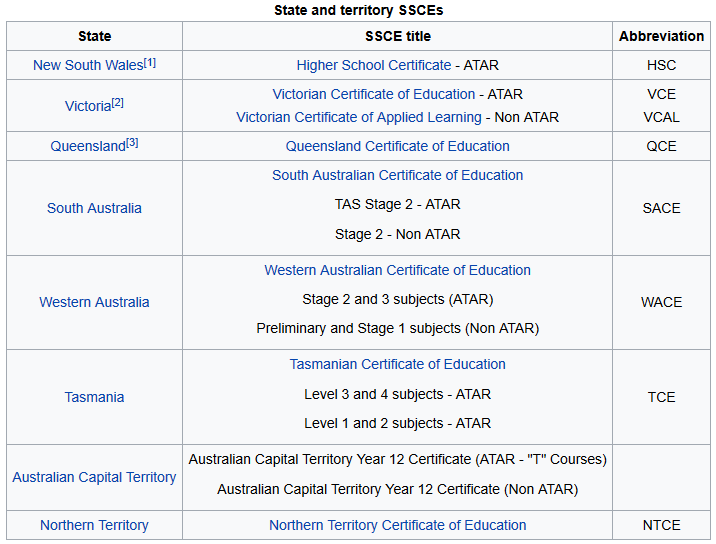Viewport: 716px width, 544px height.
Task: Open the Queensland state link
Action: (x=88, y=146)
